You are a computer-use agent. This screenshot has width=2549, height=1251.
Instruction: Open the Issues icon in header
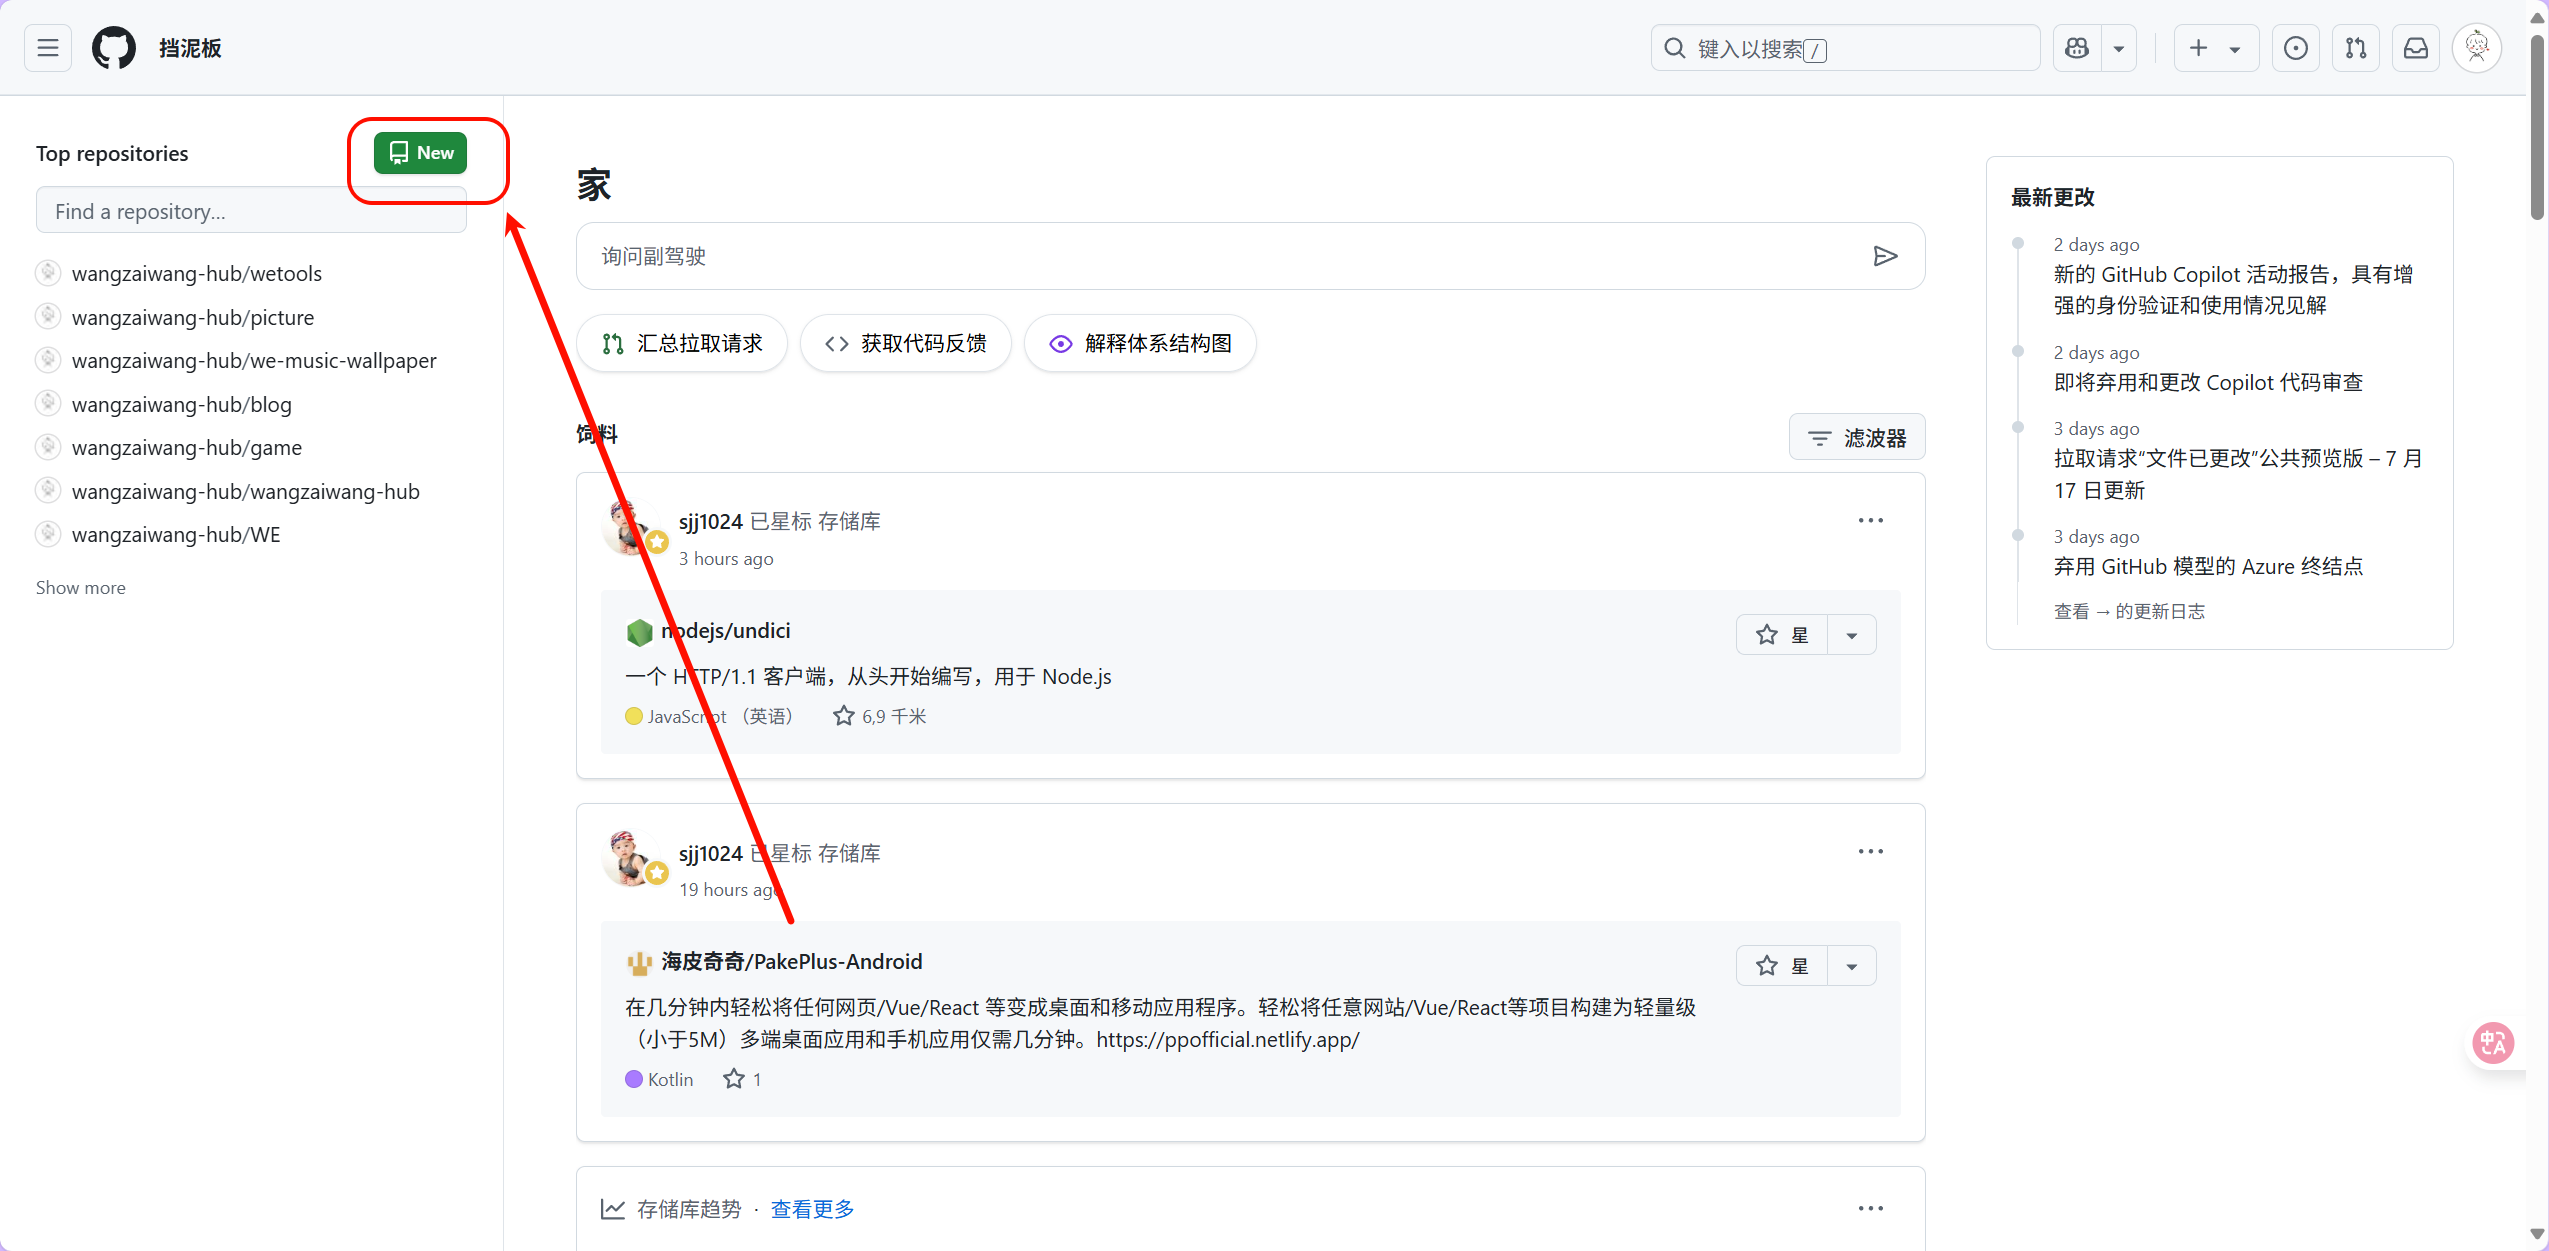click(x=2296, y=48)
